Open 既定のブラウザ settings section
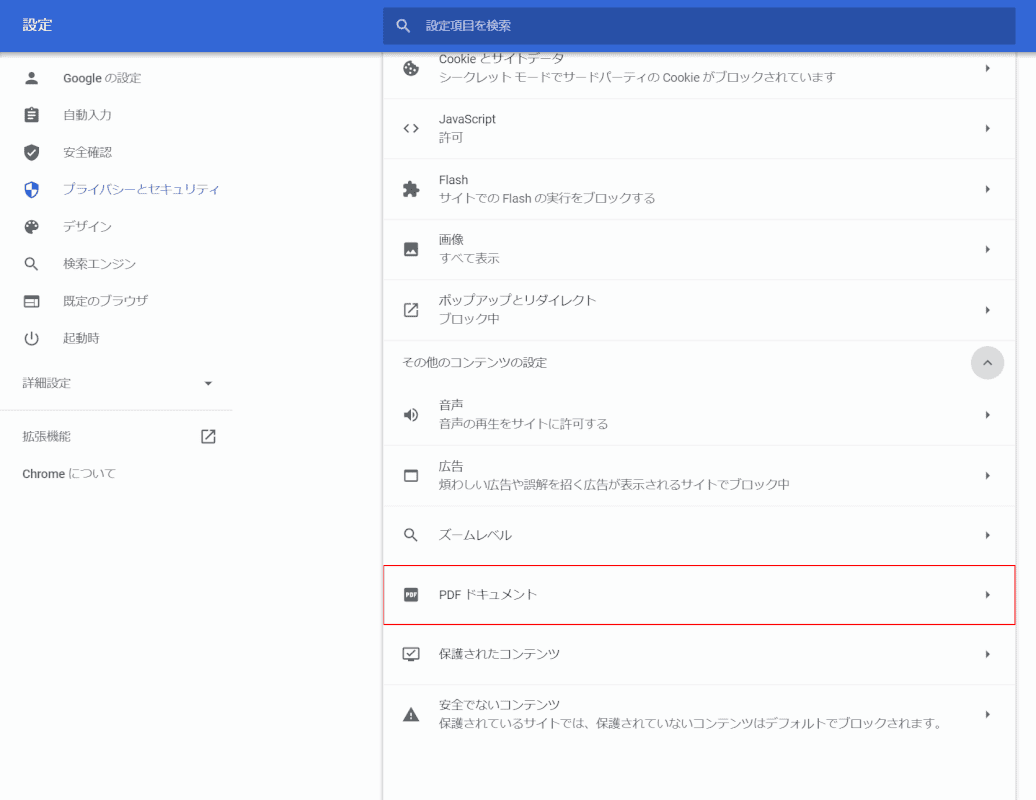Viewport: 1036px width, 800px height. 105,301
